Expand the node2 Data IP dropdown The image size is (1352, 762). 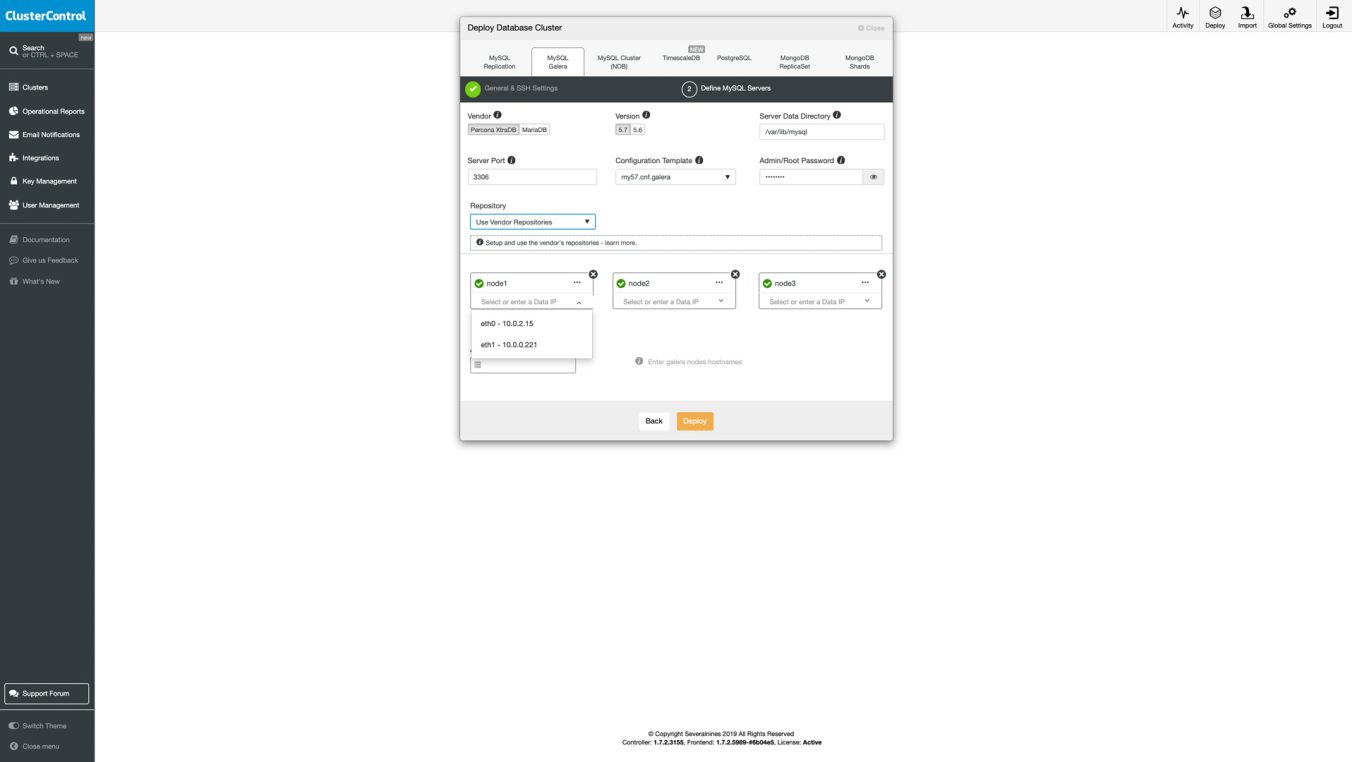click(x=719, y=301)
